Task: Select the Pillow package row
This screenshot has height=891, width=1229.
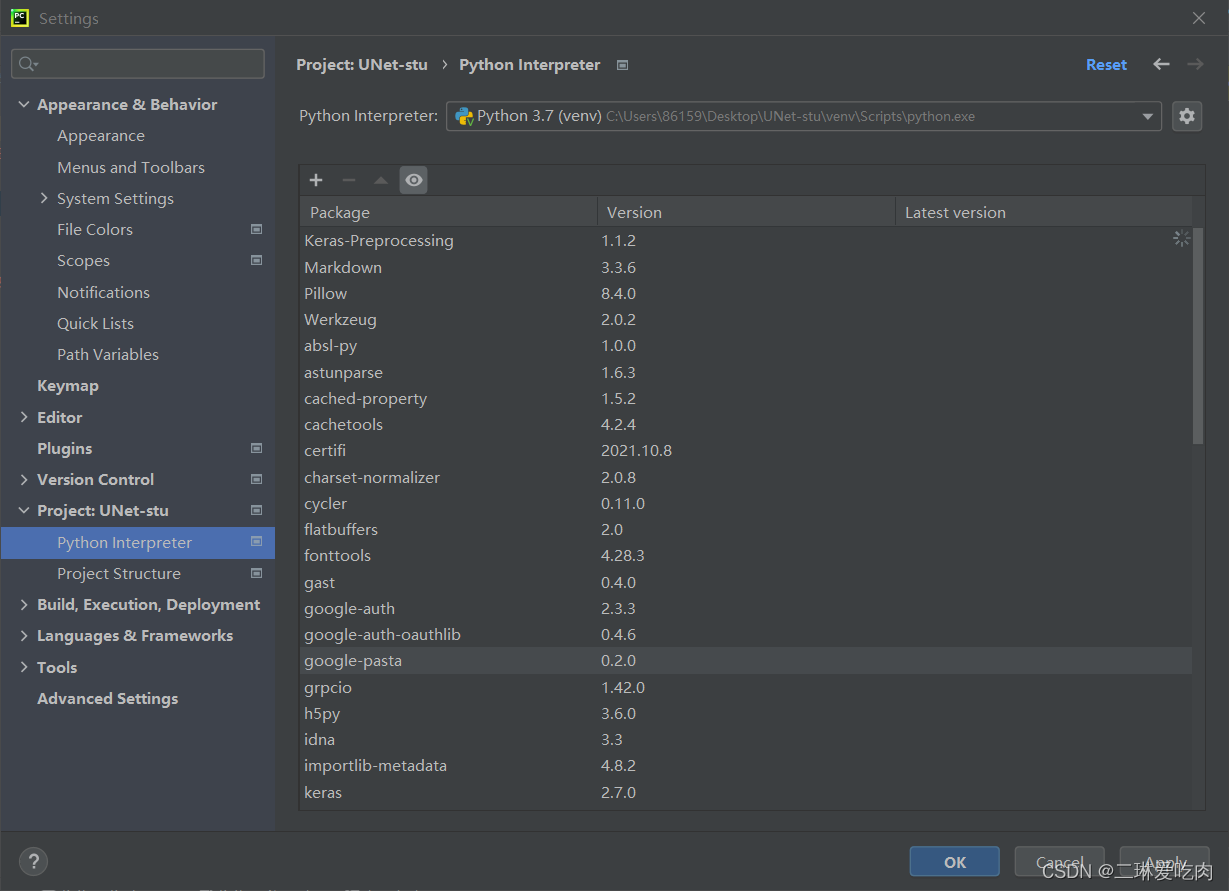Action: (x=746, y=293)
